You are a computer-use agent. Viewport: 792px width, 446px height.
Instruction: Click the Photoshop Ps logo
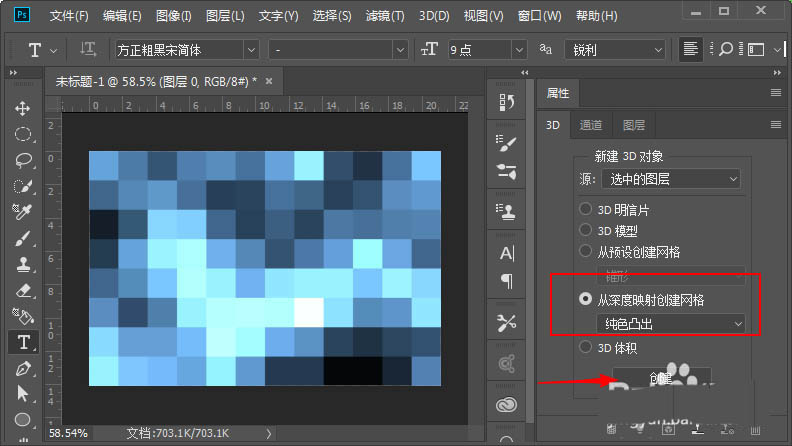point(22,15)
